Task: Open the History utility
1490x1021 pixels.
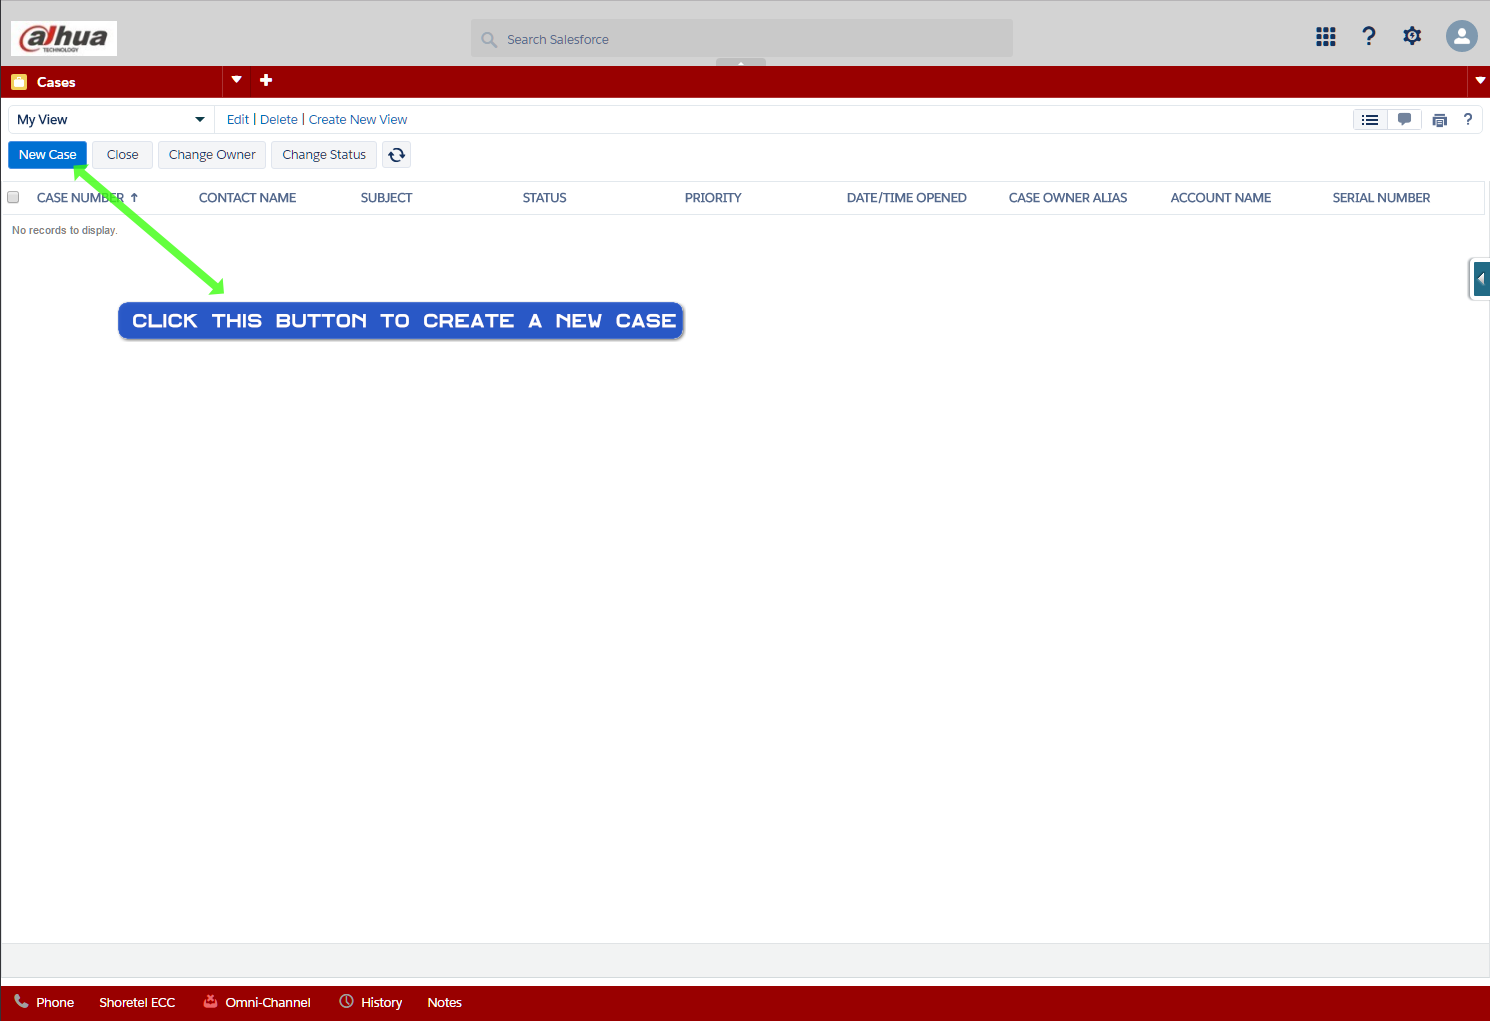Action: coord(370,1002)
